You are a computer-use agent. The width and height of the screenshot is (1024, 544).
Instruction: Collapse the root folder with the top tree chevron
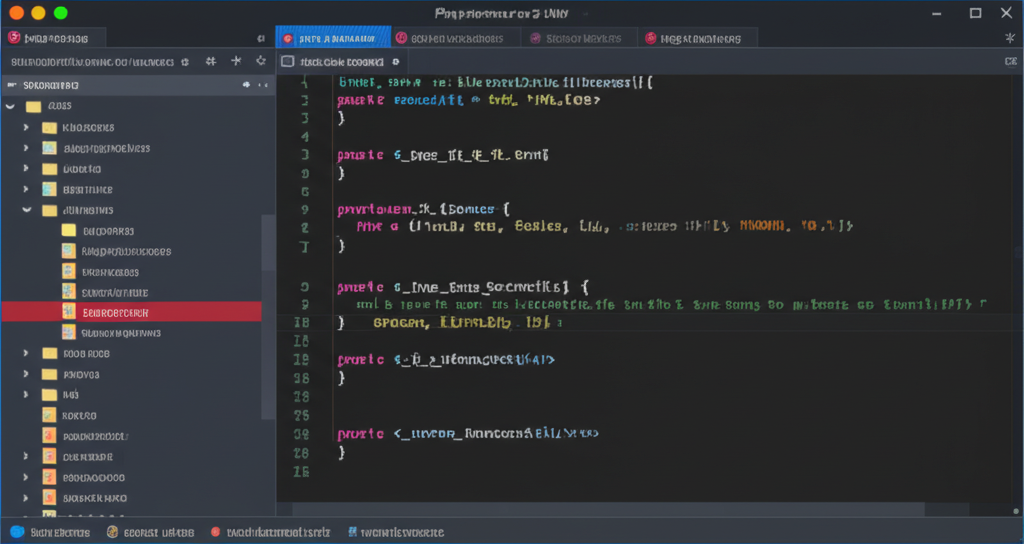coord(10,106)
